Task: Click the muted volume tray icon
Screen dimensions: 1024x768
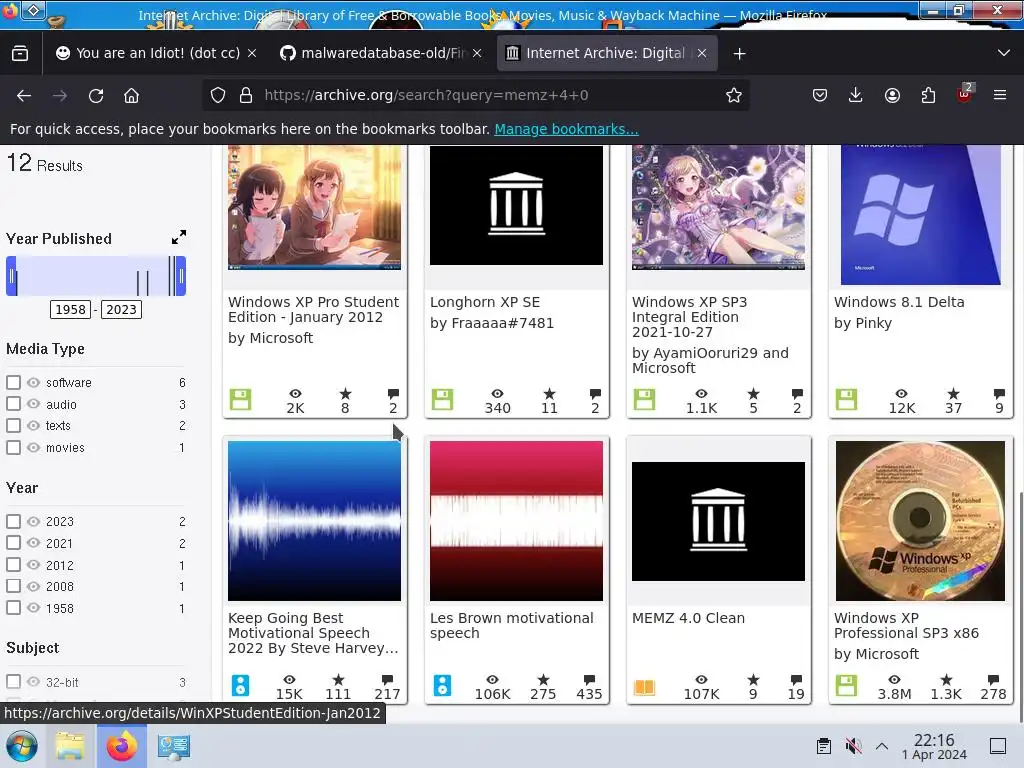Action: pos(853,746)
